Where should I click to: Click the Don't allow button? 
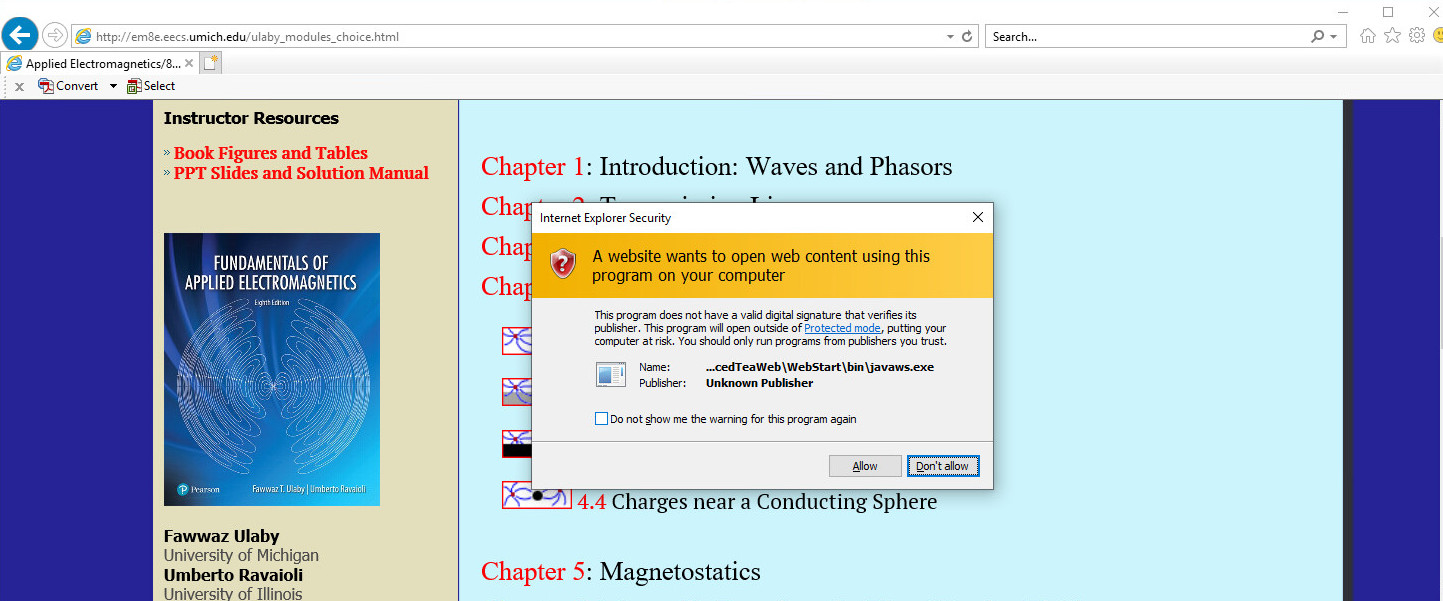pyautogui.click(x=942, y=466)
